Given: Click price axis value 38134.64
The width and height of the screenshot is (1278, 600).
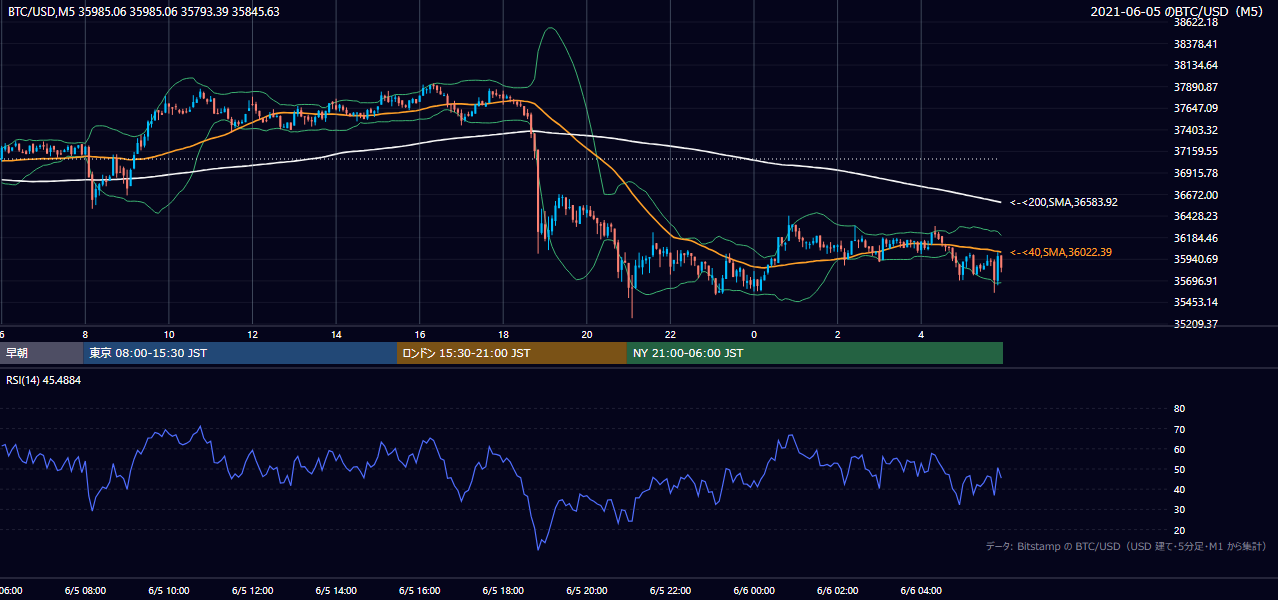Looking at the screenshot, I should (x=1195, y=65).
